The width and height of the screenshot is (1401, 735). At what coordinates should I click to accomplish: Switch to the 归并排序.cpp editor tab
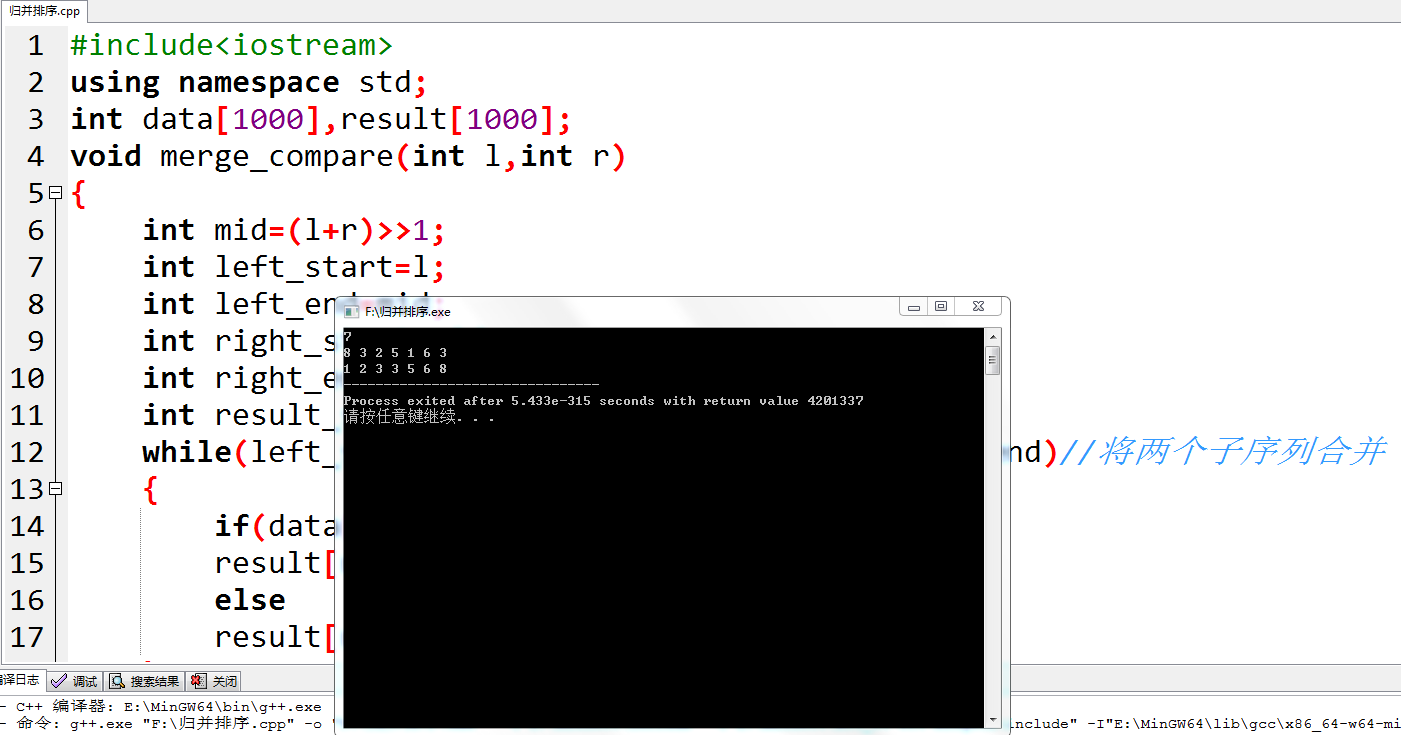(x=44, y=11)
